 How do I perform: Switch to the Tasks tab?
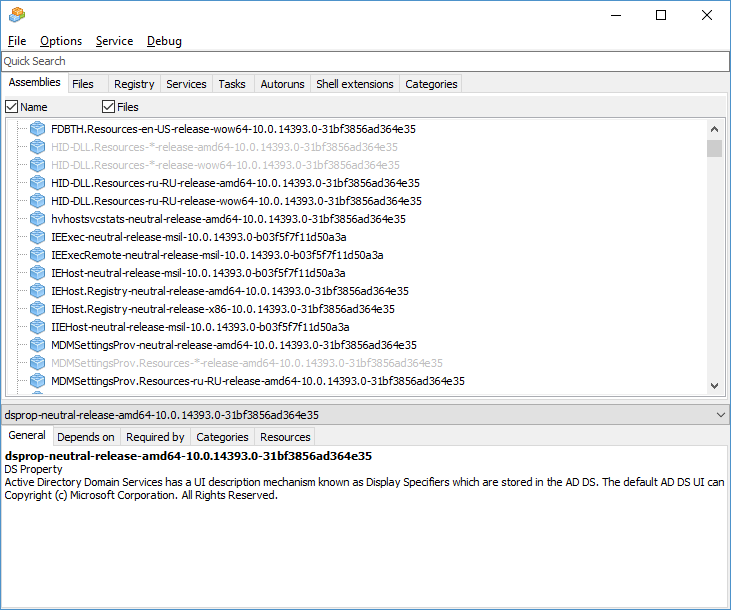pos(232,84)
